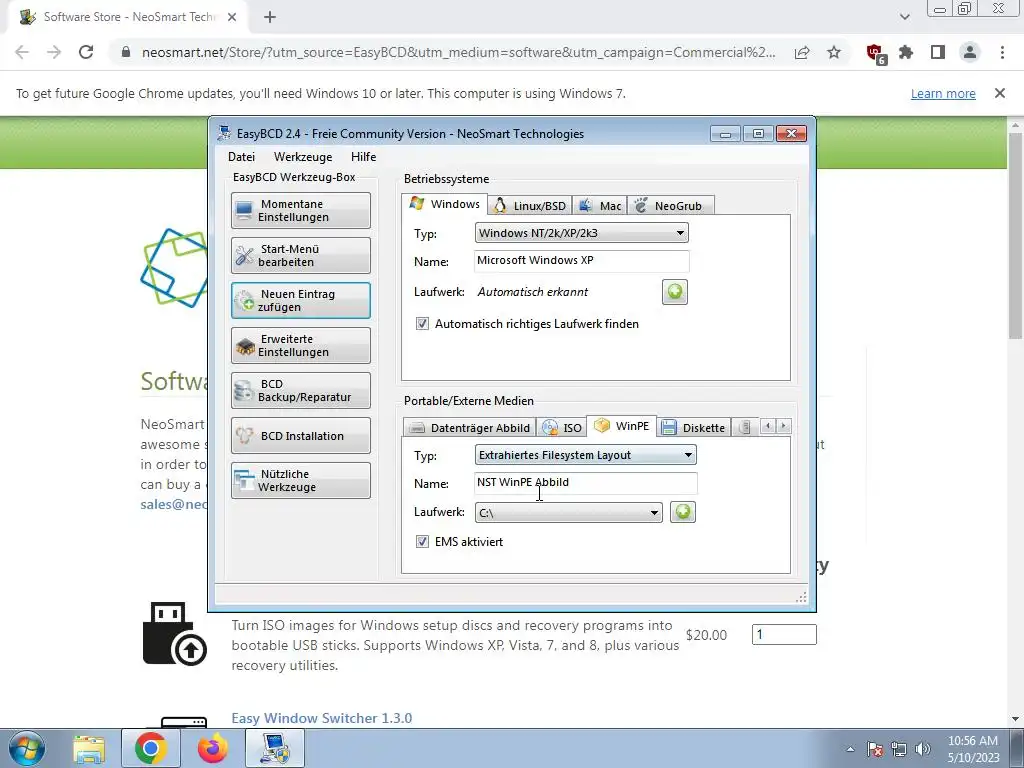The height and width of the screenshot is (768, 1024).
Task: Share this page icon in Chrome
Action: point(802,52)
